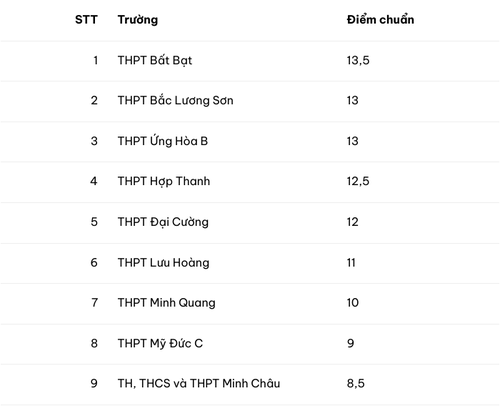Click the 12,5 score value
The width and height of the screenshot is (500, 406).
(x=358, y=181)
